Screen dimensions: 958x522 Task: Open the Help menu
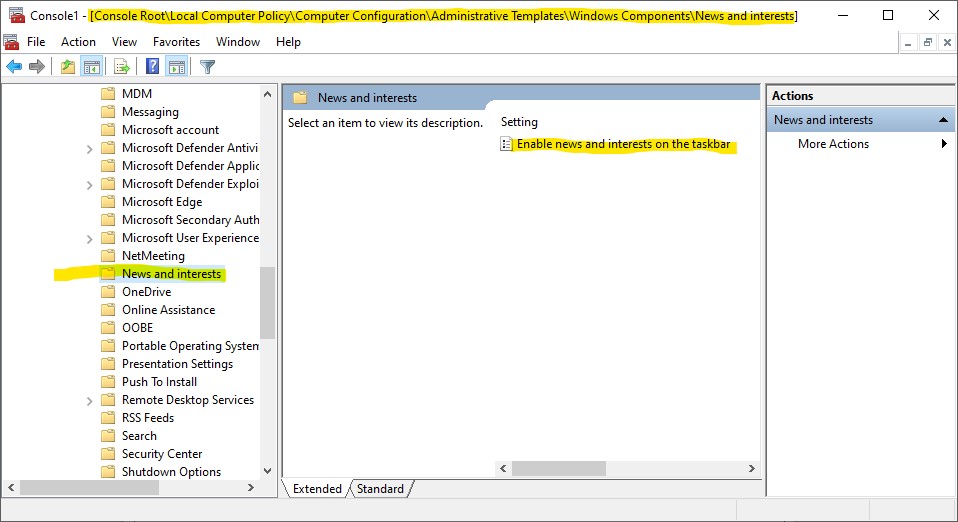point(288,42)
